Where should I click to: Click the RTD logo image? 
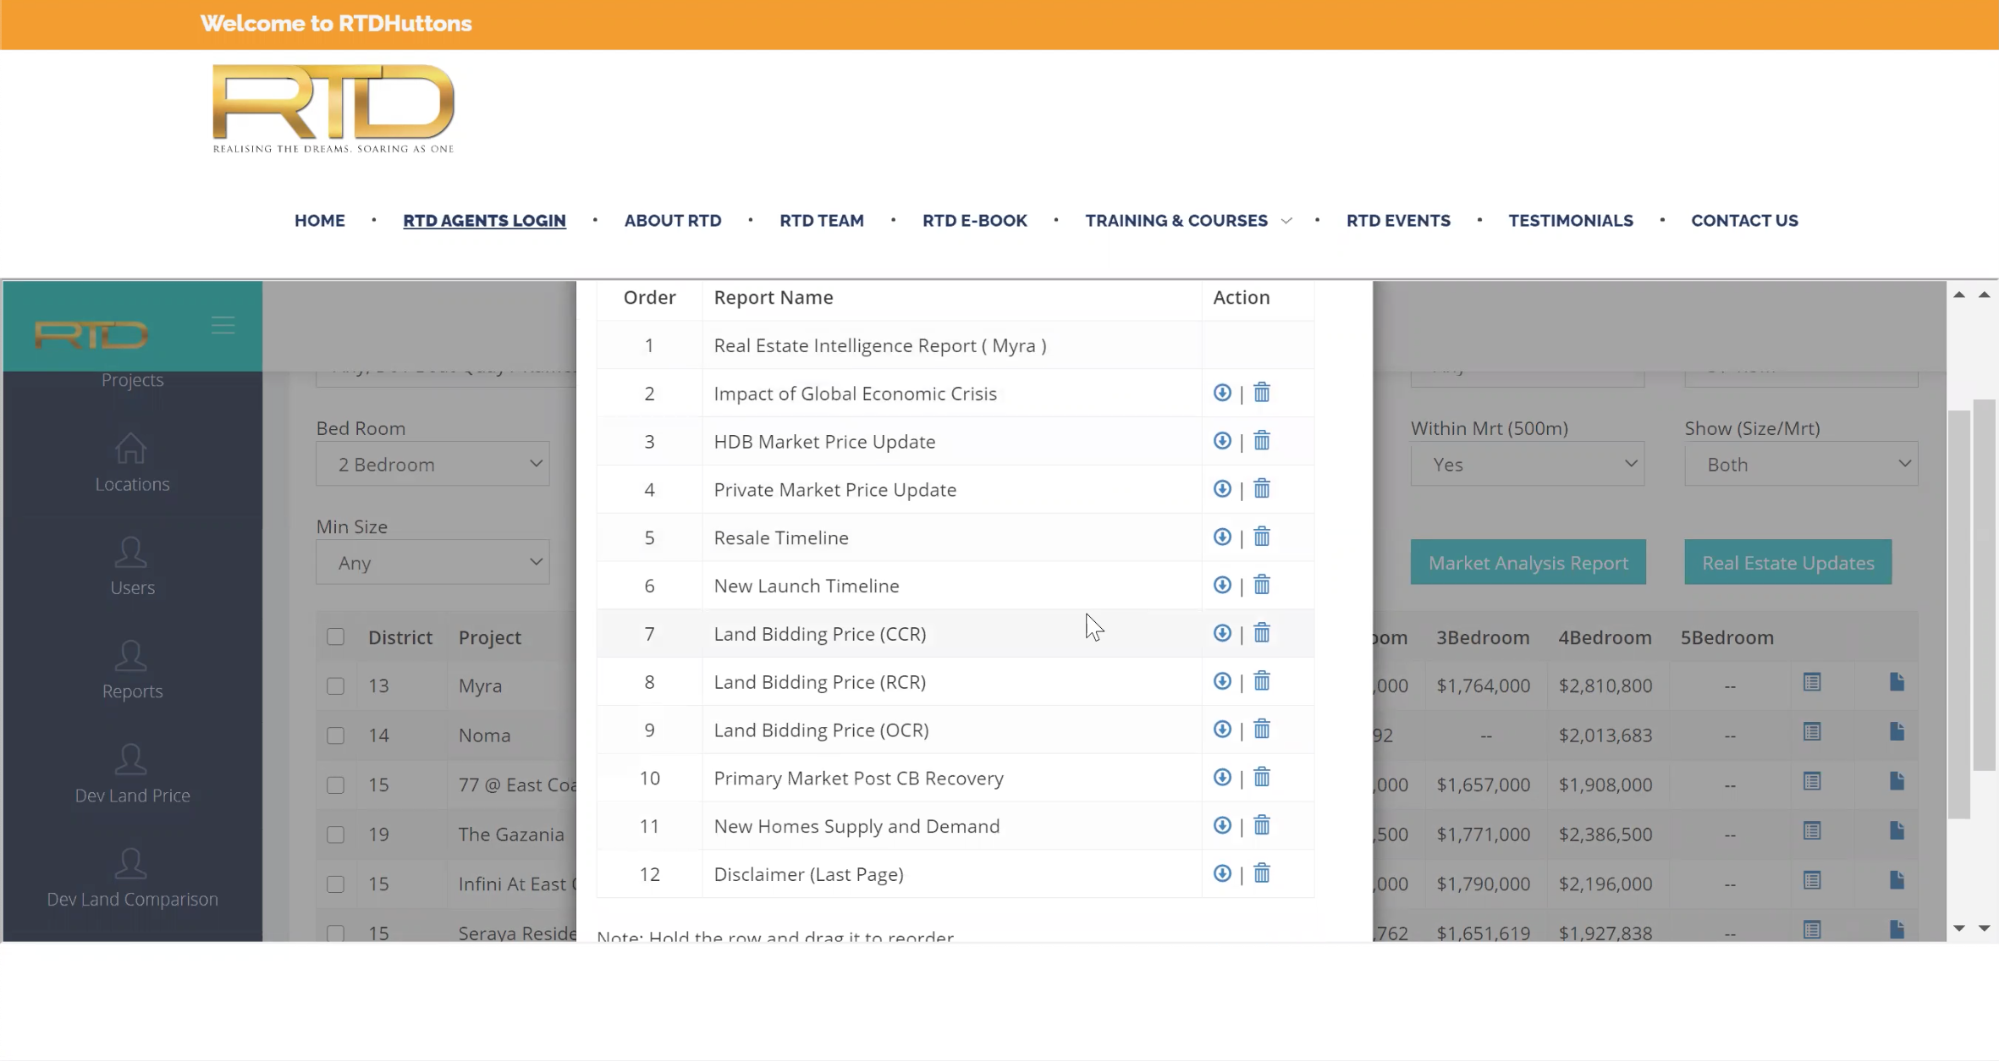(333, 109)
